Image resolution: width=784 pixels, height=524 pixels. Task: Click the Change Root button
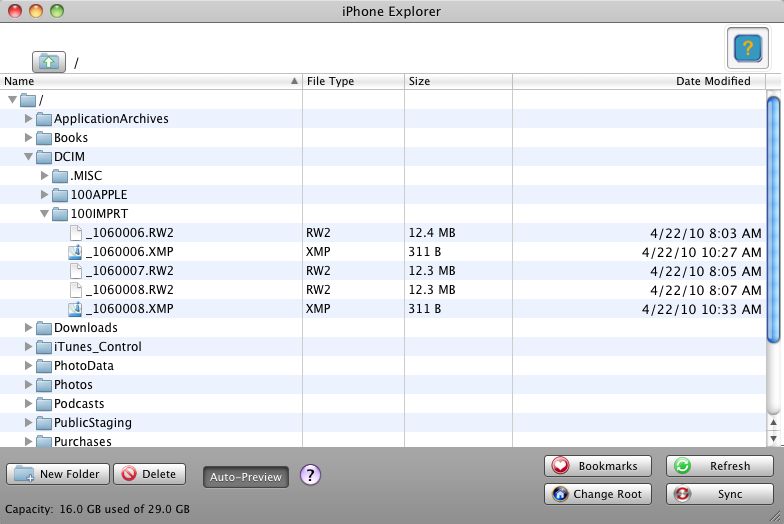(598, 494)
